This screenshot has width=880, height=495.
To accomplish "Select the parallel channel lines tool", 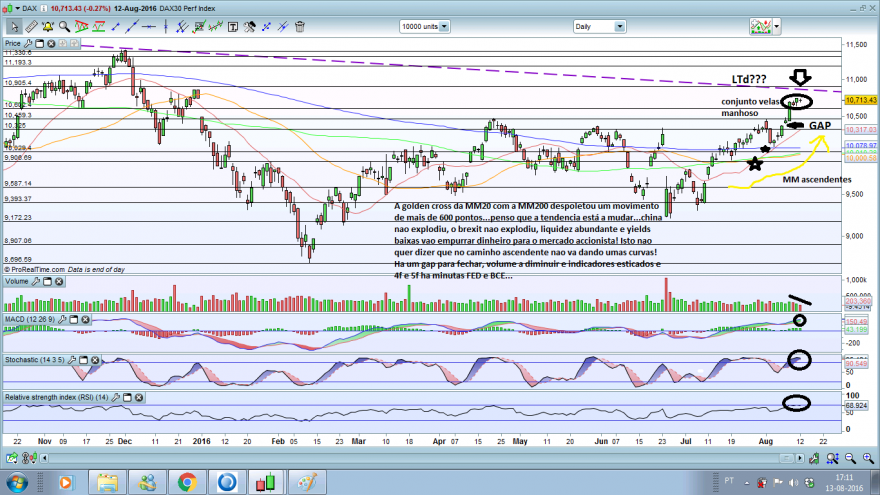I will 182,26.
